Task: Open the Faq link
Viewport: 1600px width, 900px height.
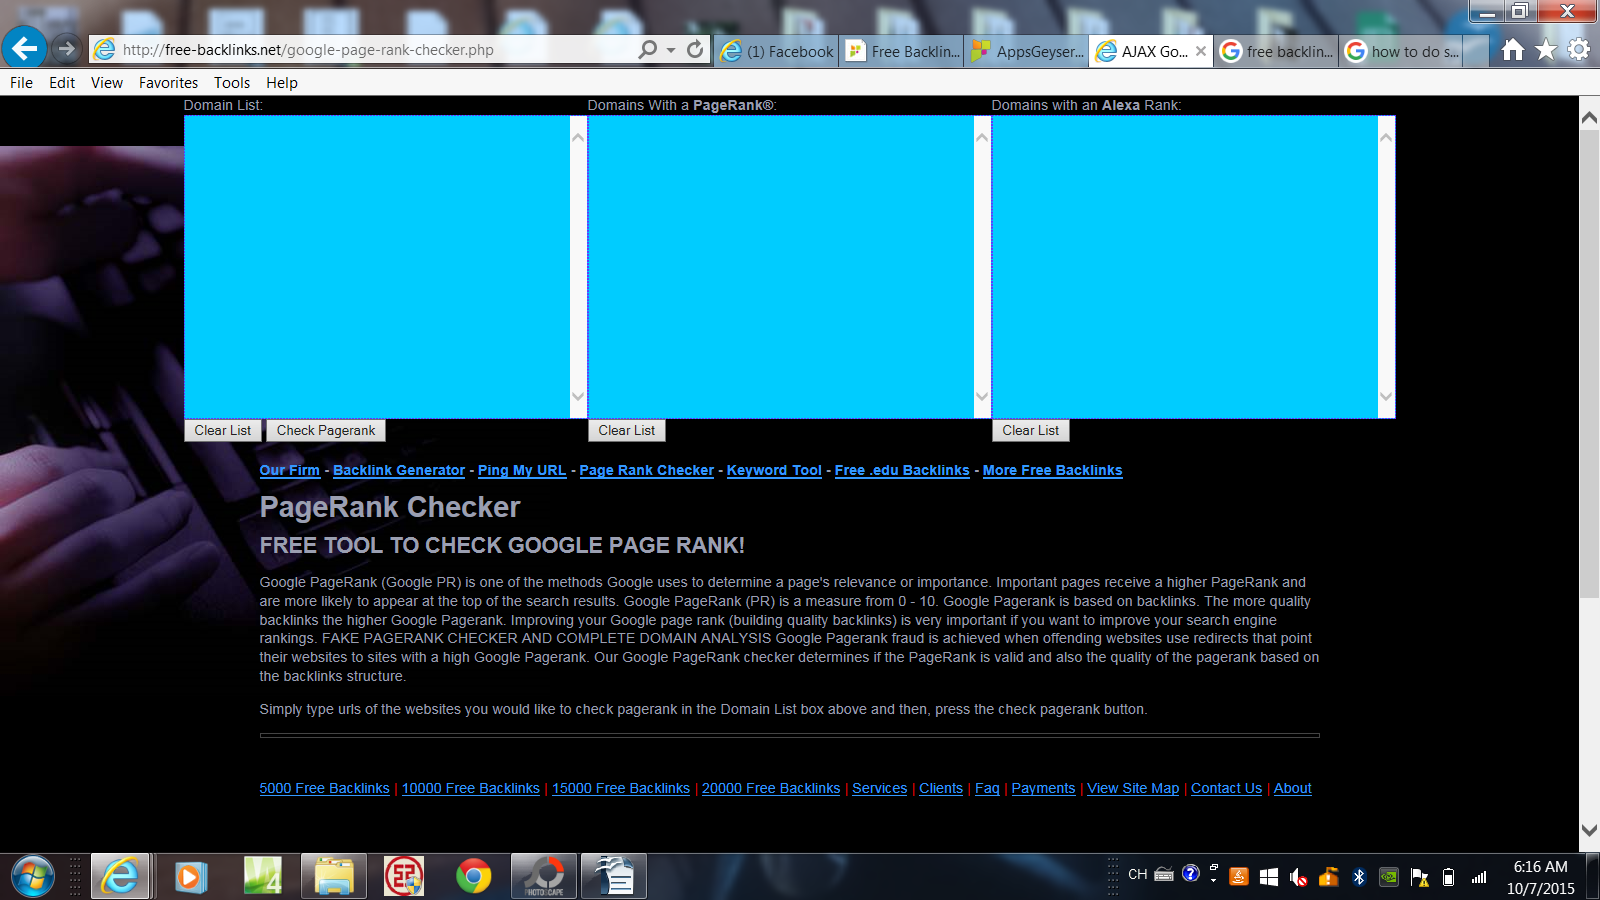Action: pyautogui.click(x=987, y=788)
